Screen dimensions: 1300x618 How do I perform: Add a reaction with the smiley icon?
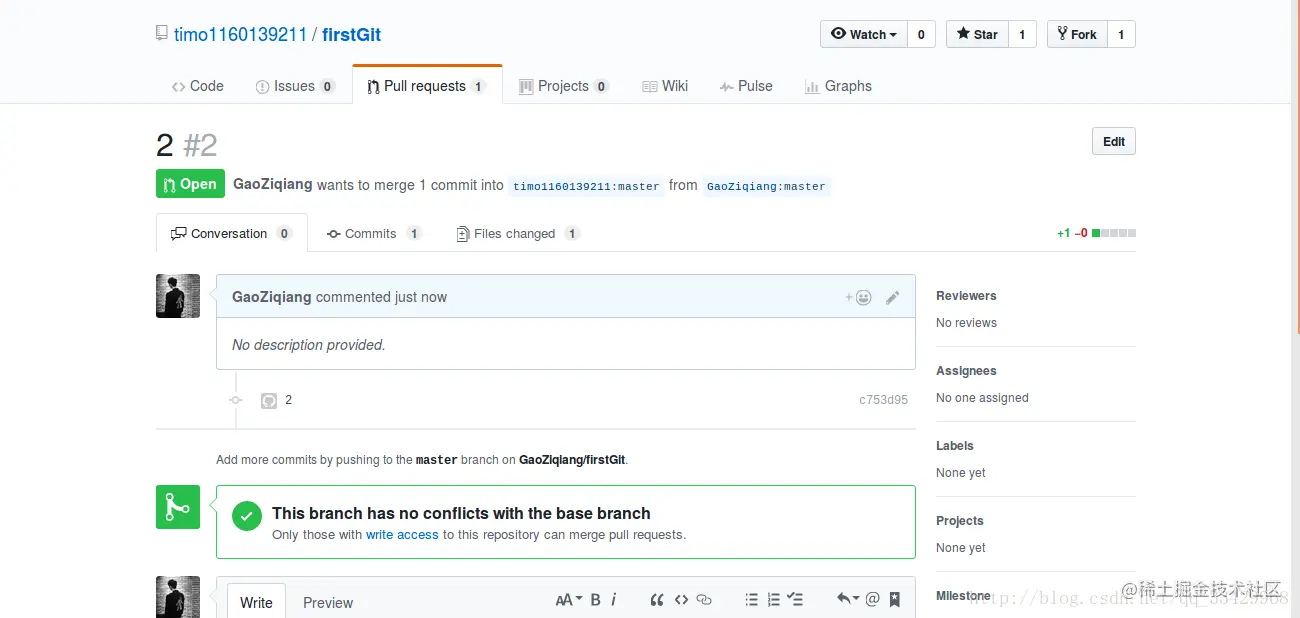[859, 297]
